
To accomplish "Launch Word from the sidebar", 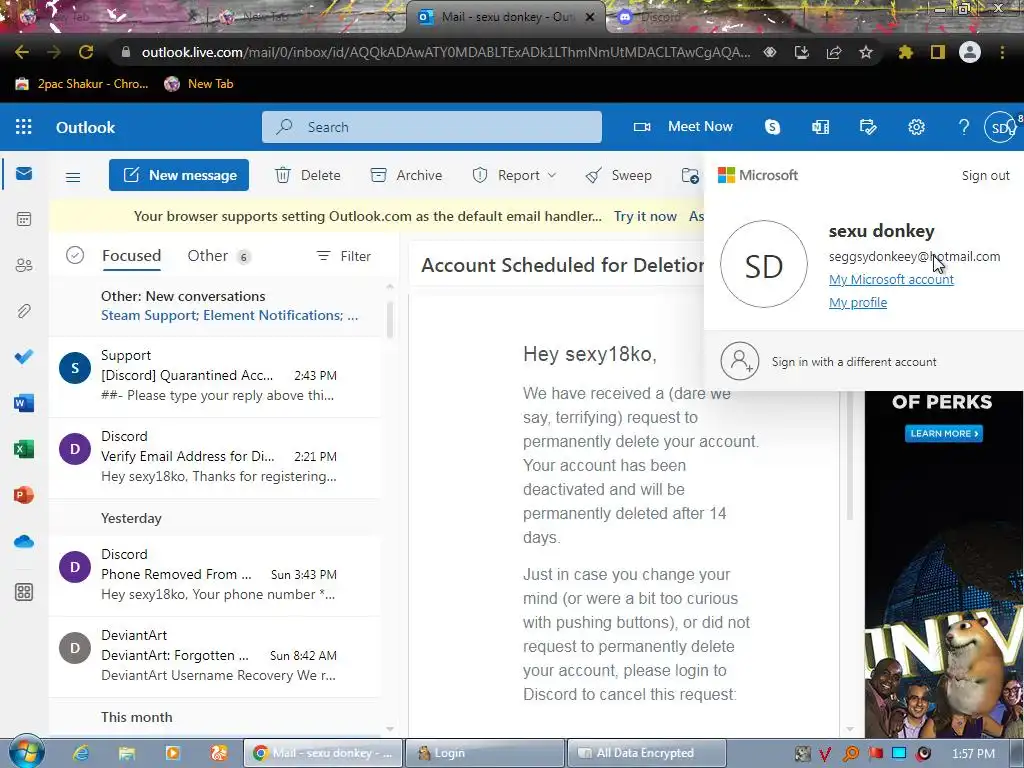I will 24,403.
